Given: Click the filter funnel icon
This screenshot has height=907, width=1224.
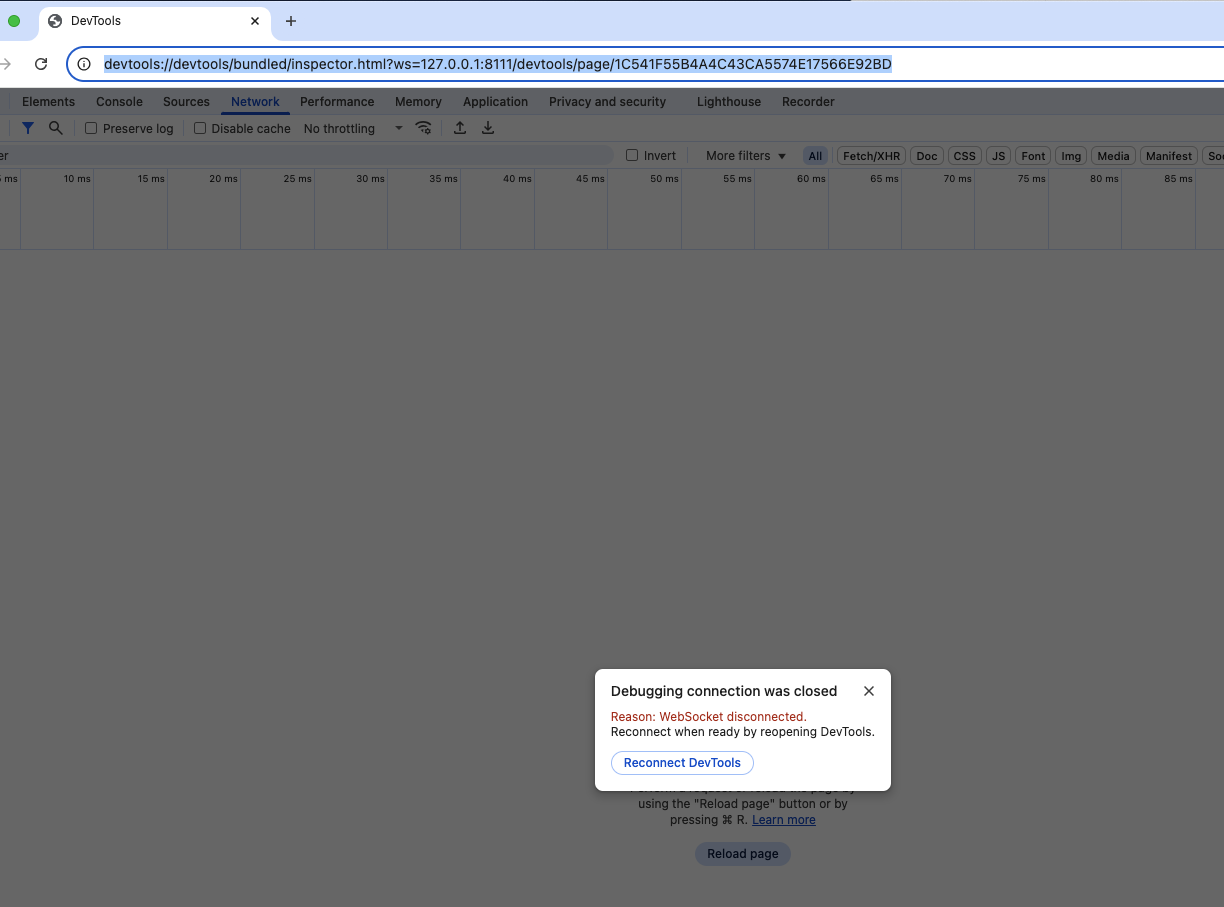Looking at the screenshot, I should point(28,128).
